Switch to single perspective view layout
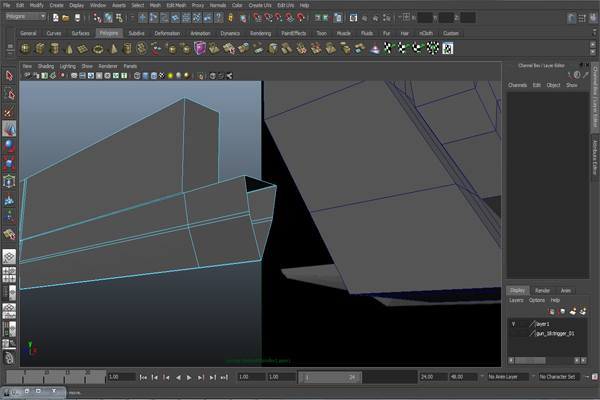 point(9,257)
